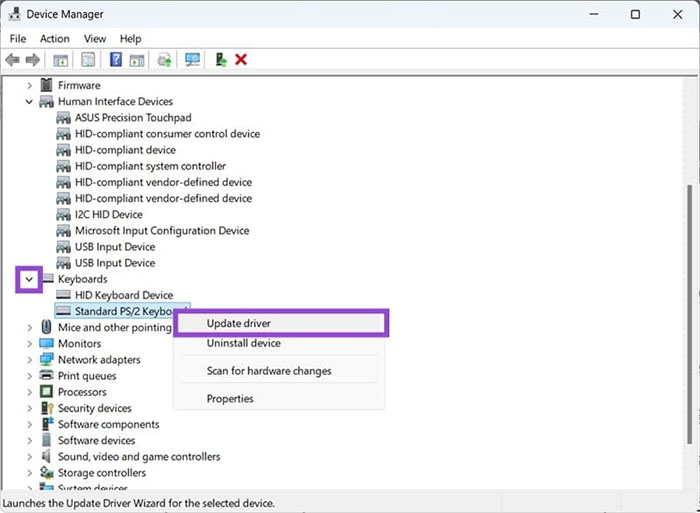The width and height of the screenshot is (700, 513).
Task: Open the File menu
Action: pyautogui.click(x=18, y=39)
